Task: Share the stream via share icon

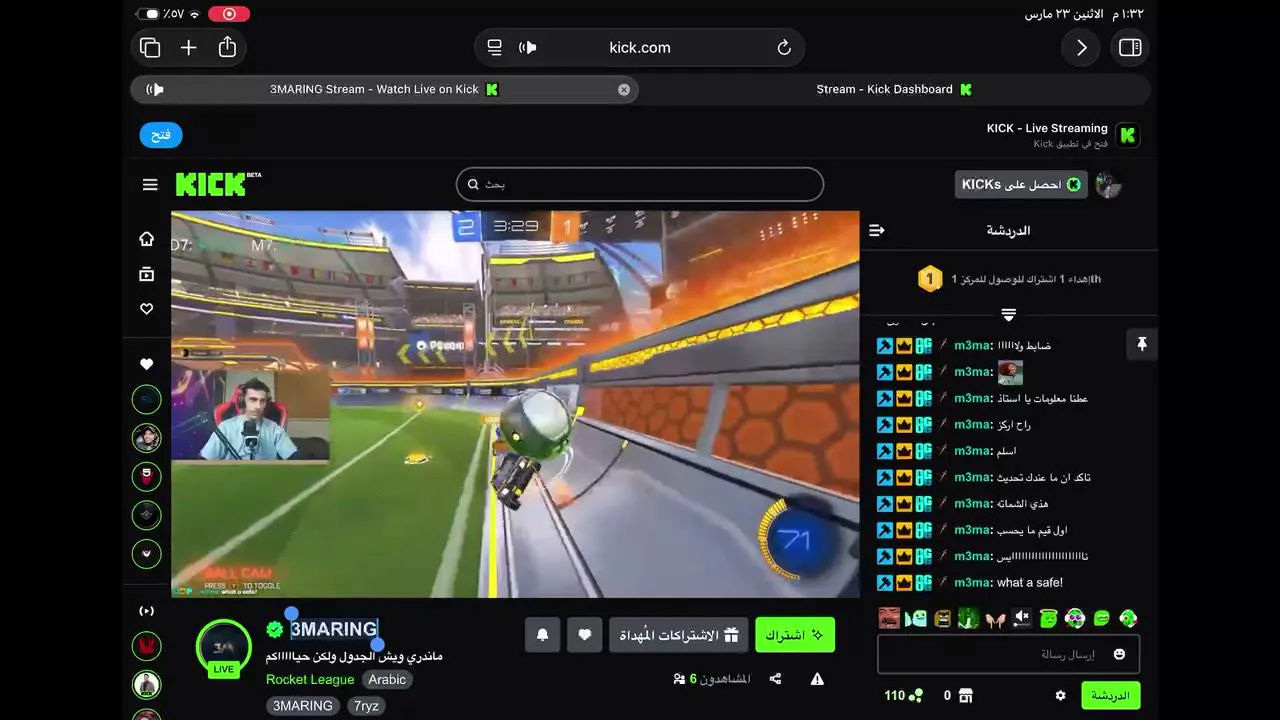Action: pos(775,679)
